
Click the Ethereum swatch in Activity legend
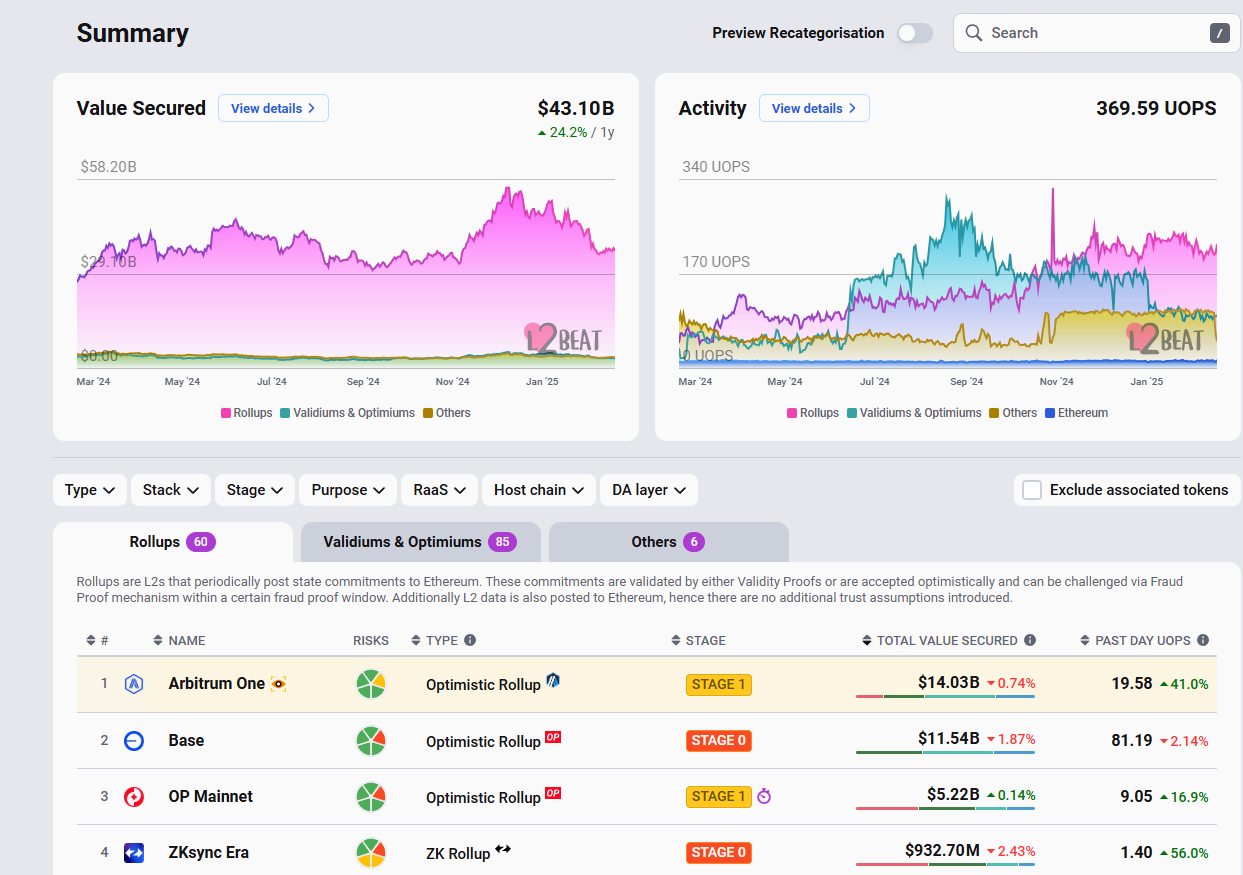coord(1050,413)
